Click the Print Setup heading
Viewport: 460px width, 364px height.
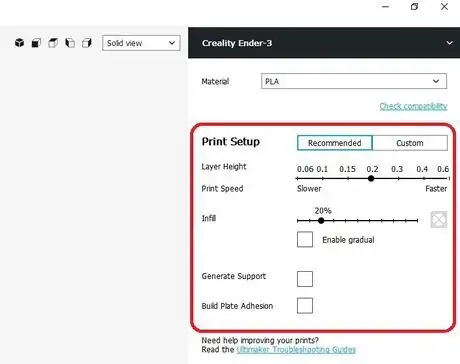point(231,142)
